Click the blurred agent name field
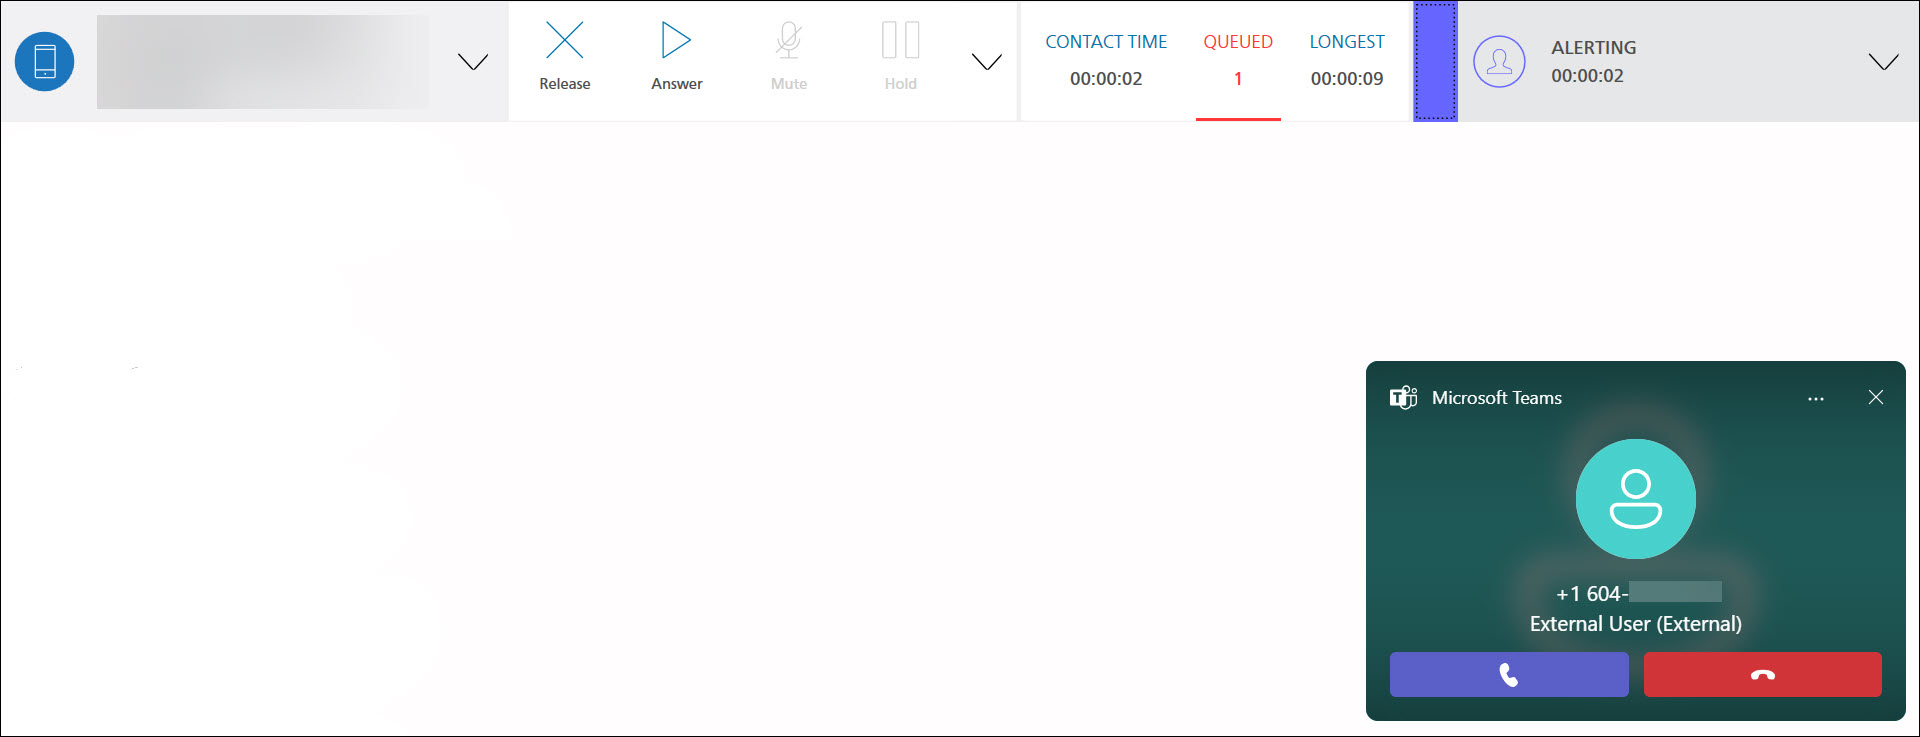The image size is (1920, 737). [x=263, y=61]
